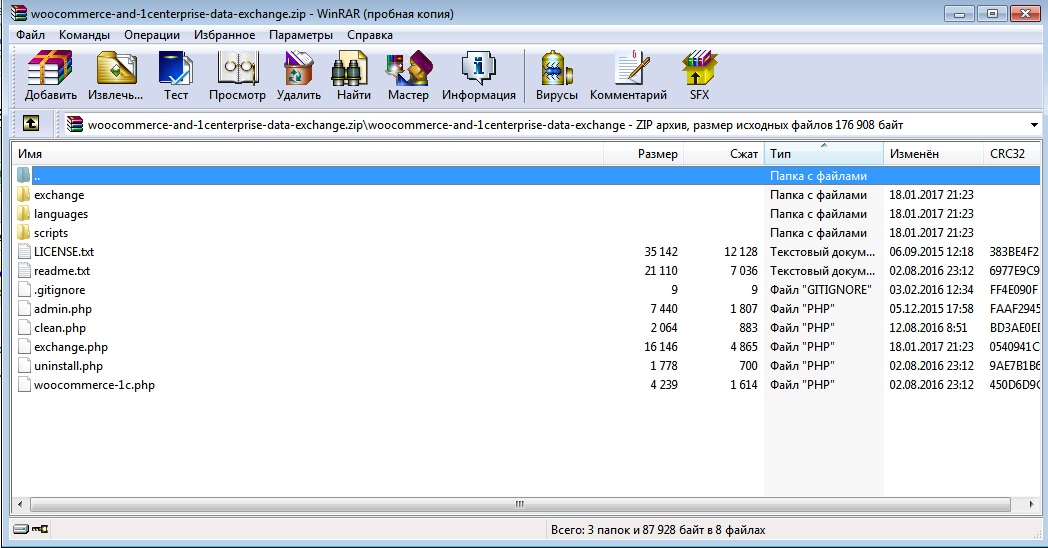Open the Операции menu

point(152,35)
